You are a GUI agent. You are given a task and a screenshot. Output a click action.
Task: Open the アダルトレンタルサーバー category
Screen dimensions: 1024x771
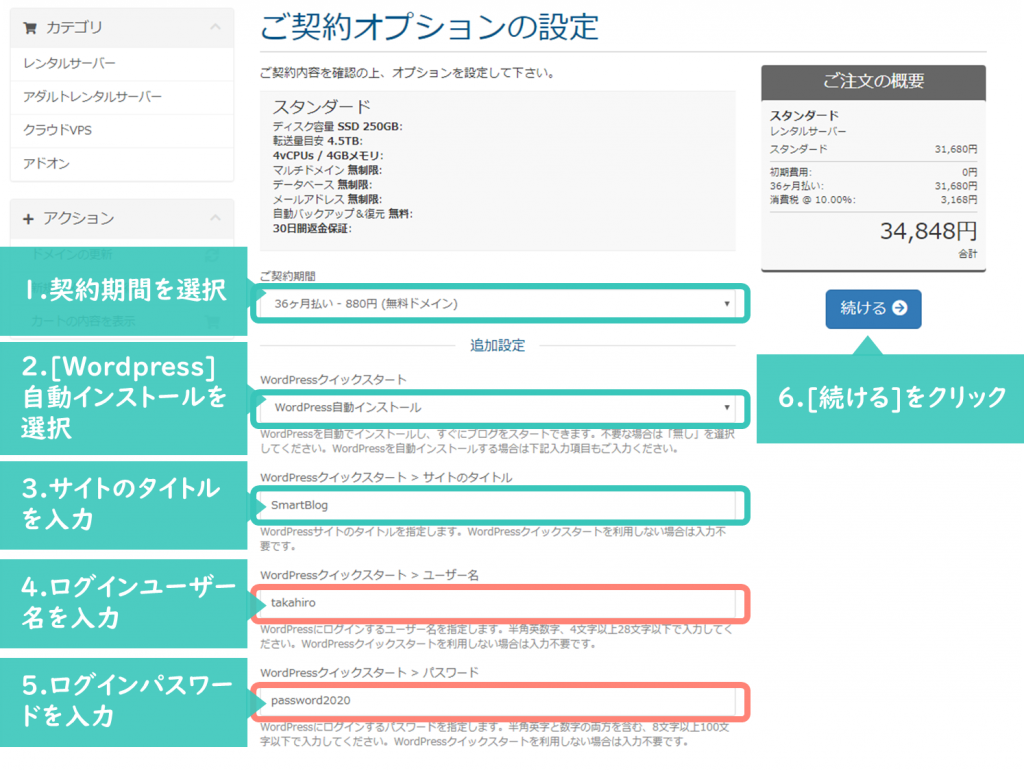tap(122, 97)
